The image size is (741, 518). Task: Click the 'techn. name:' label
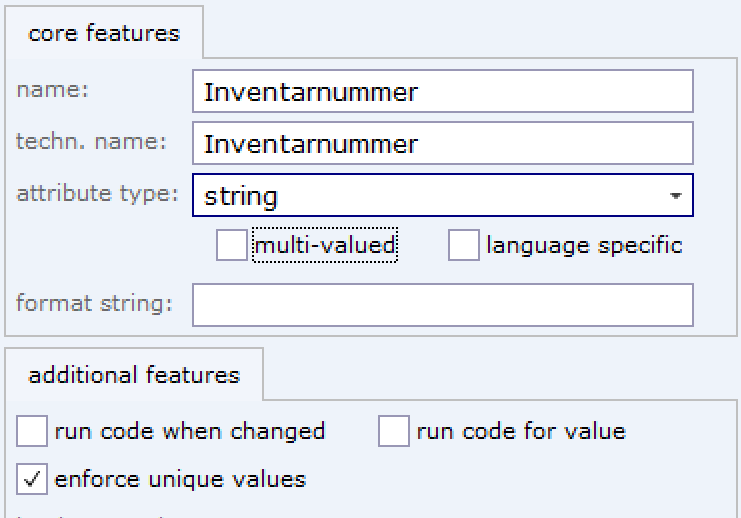point(91,141)
